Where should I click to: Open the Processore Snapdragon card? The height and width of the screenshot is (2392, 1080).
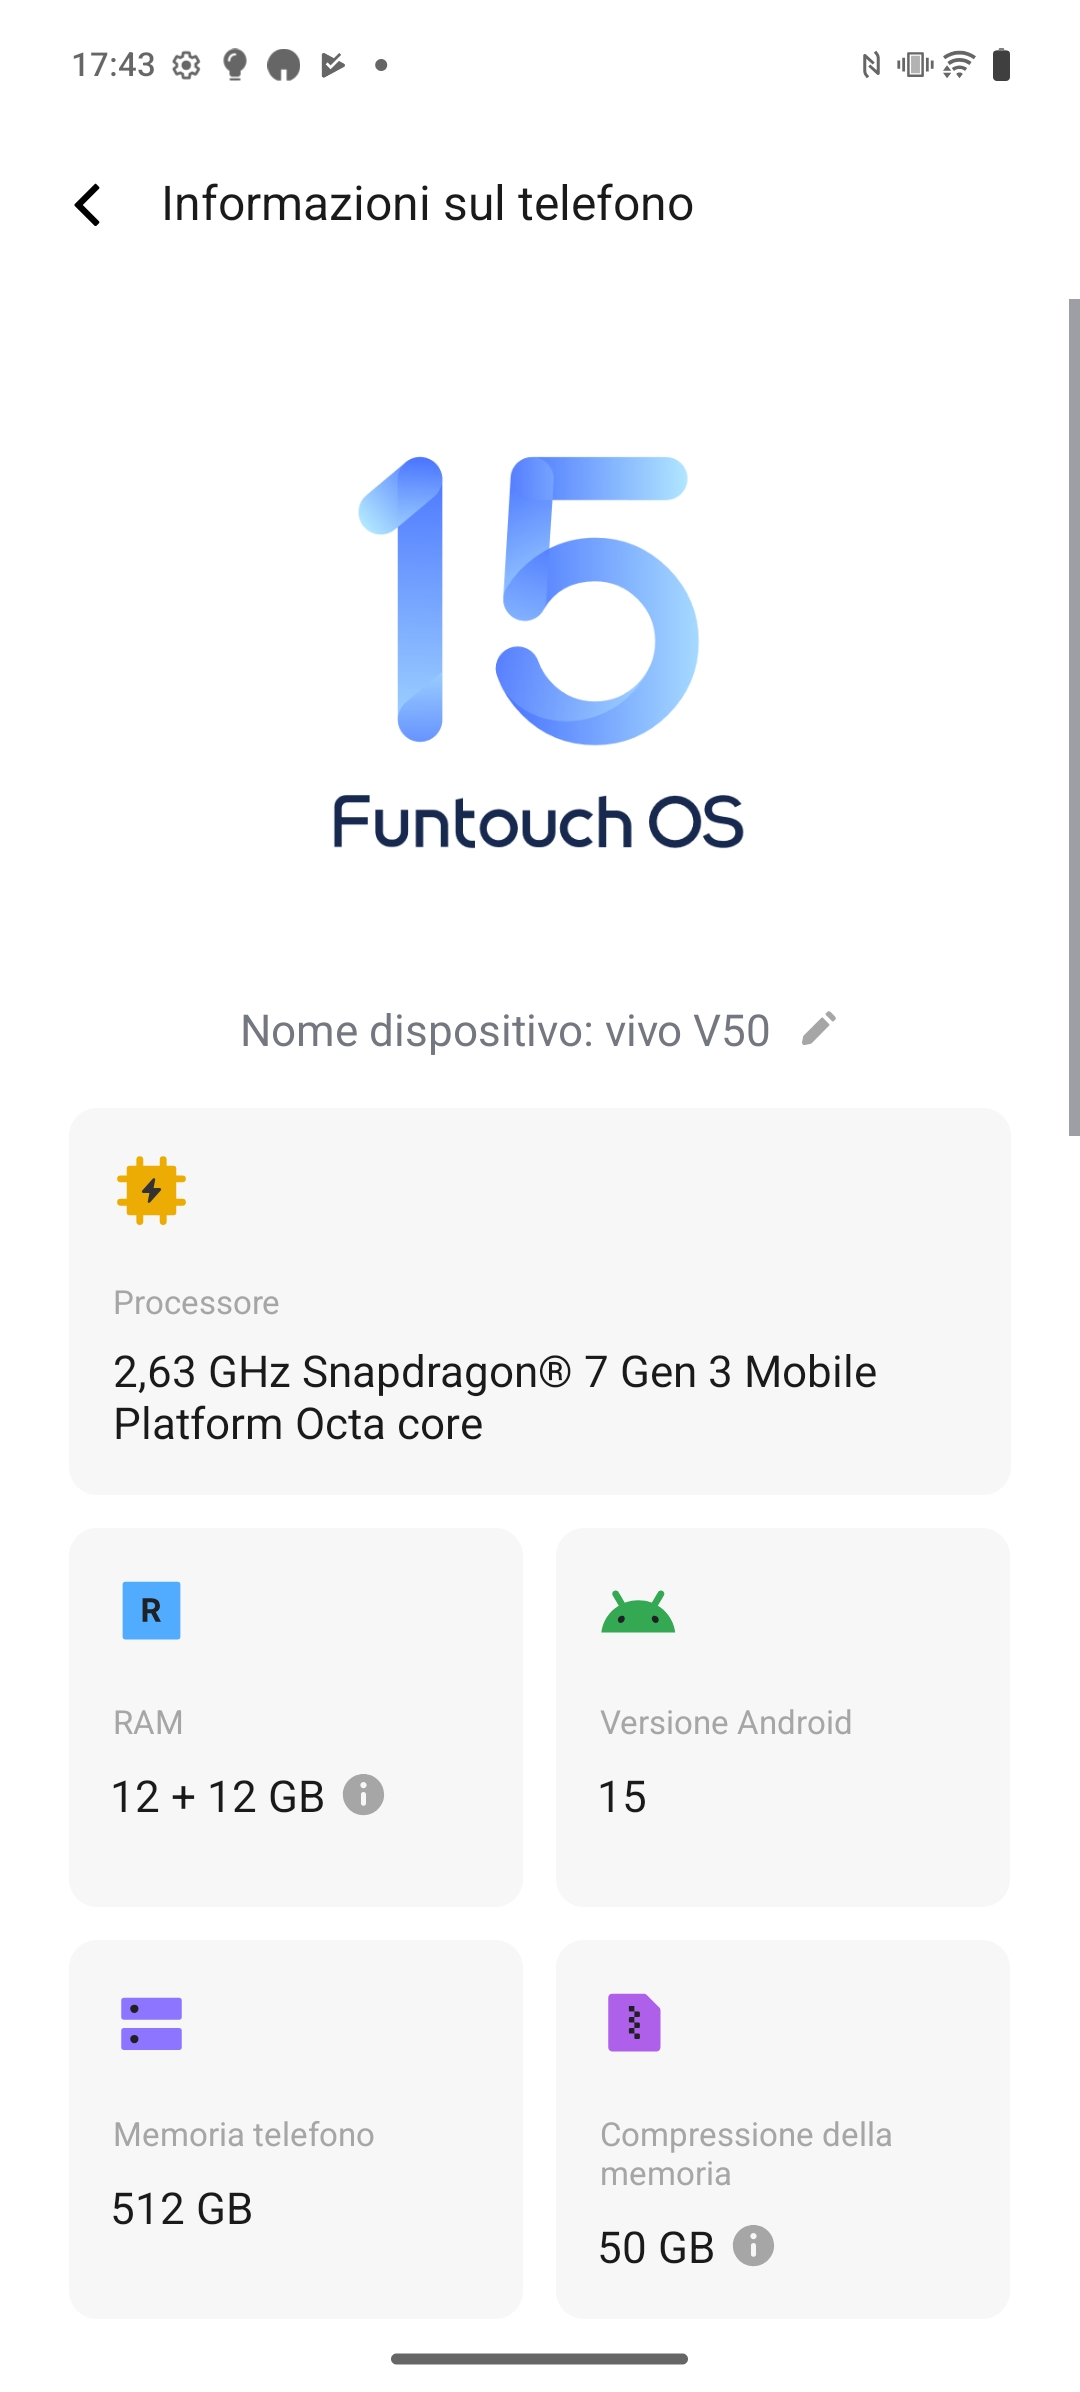[x=540, y=1301]
